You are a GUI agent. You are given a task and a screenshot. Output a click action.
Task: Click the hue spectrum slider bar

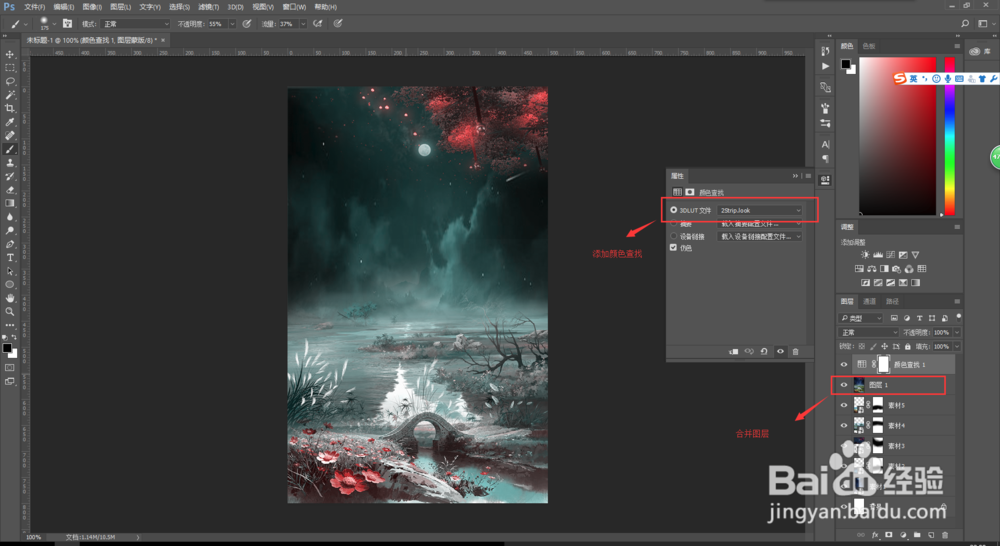950,136
